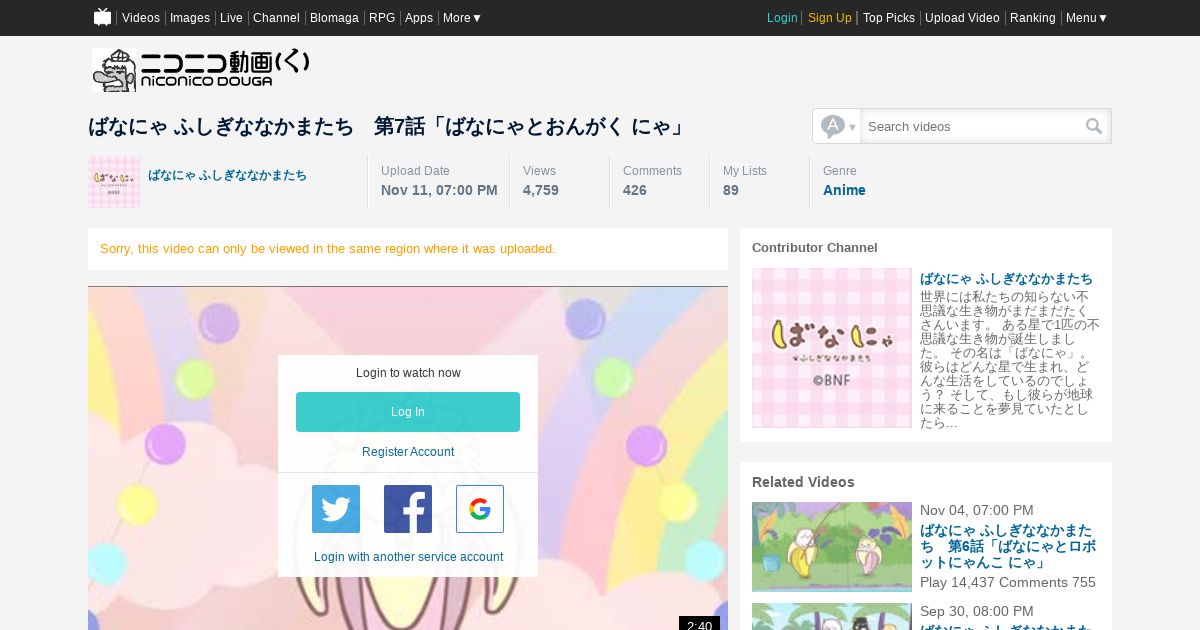Viewport: 1200px width, 630px height.
Task: Open the related video title 第6話 link
Action: (x=1008, y=548)
